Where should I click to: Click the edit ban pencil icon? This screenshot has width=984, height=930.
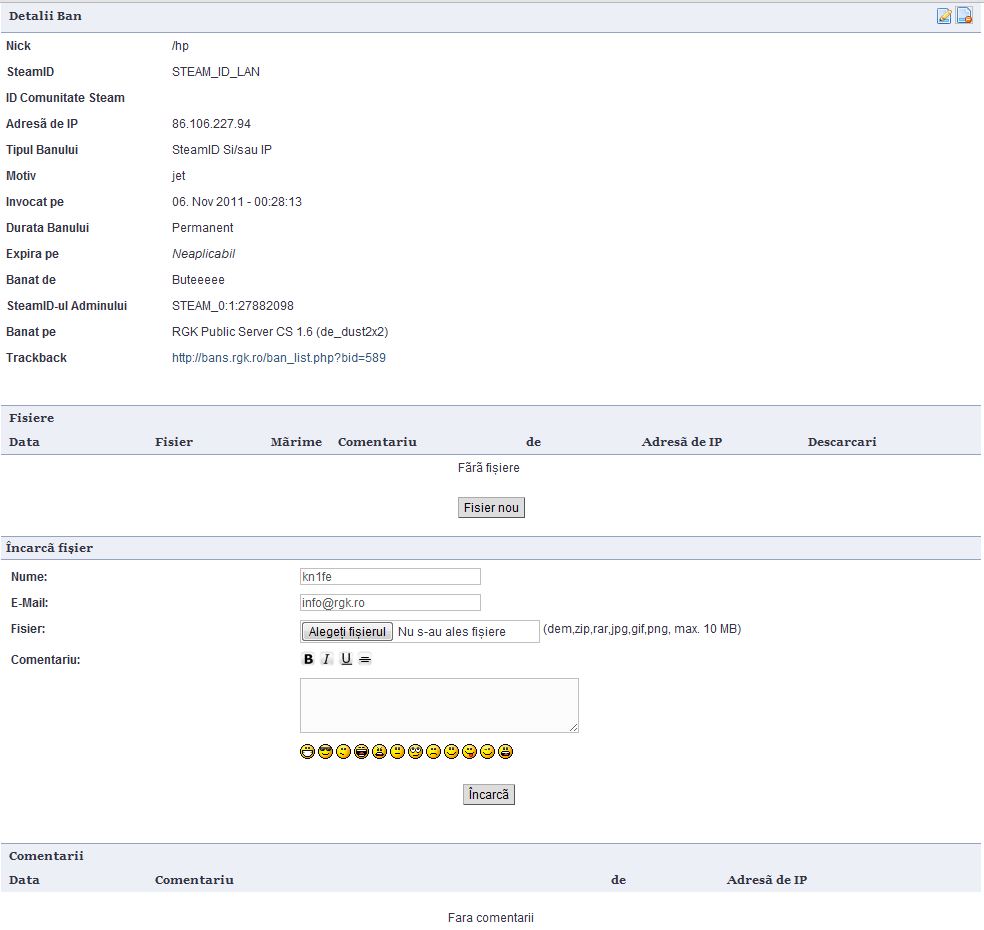944,16
